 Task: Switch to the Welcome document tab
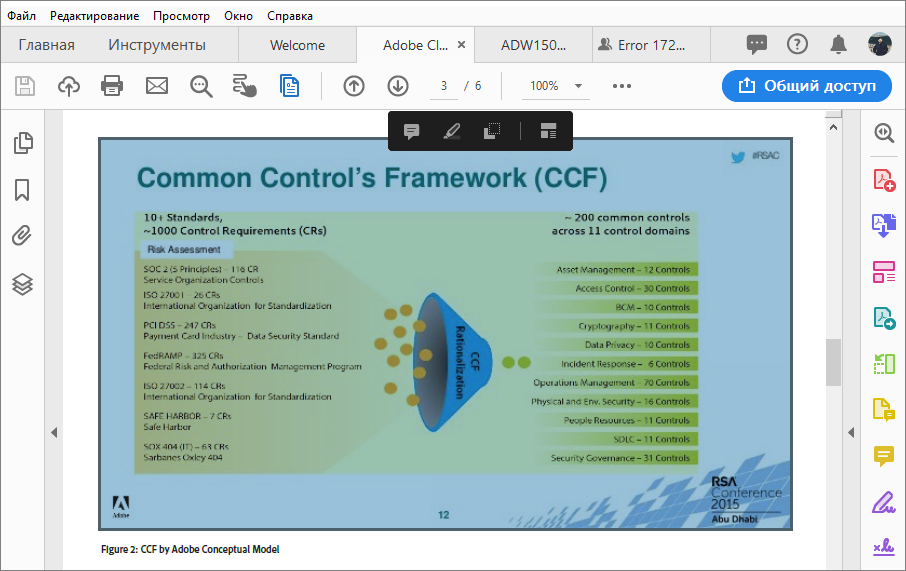(x=297, y=45)
